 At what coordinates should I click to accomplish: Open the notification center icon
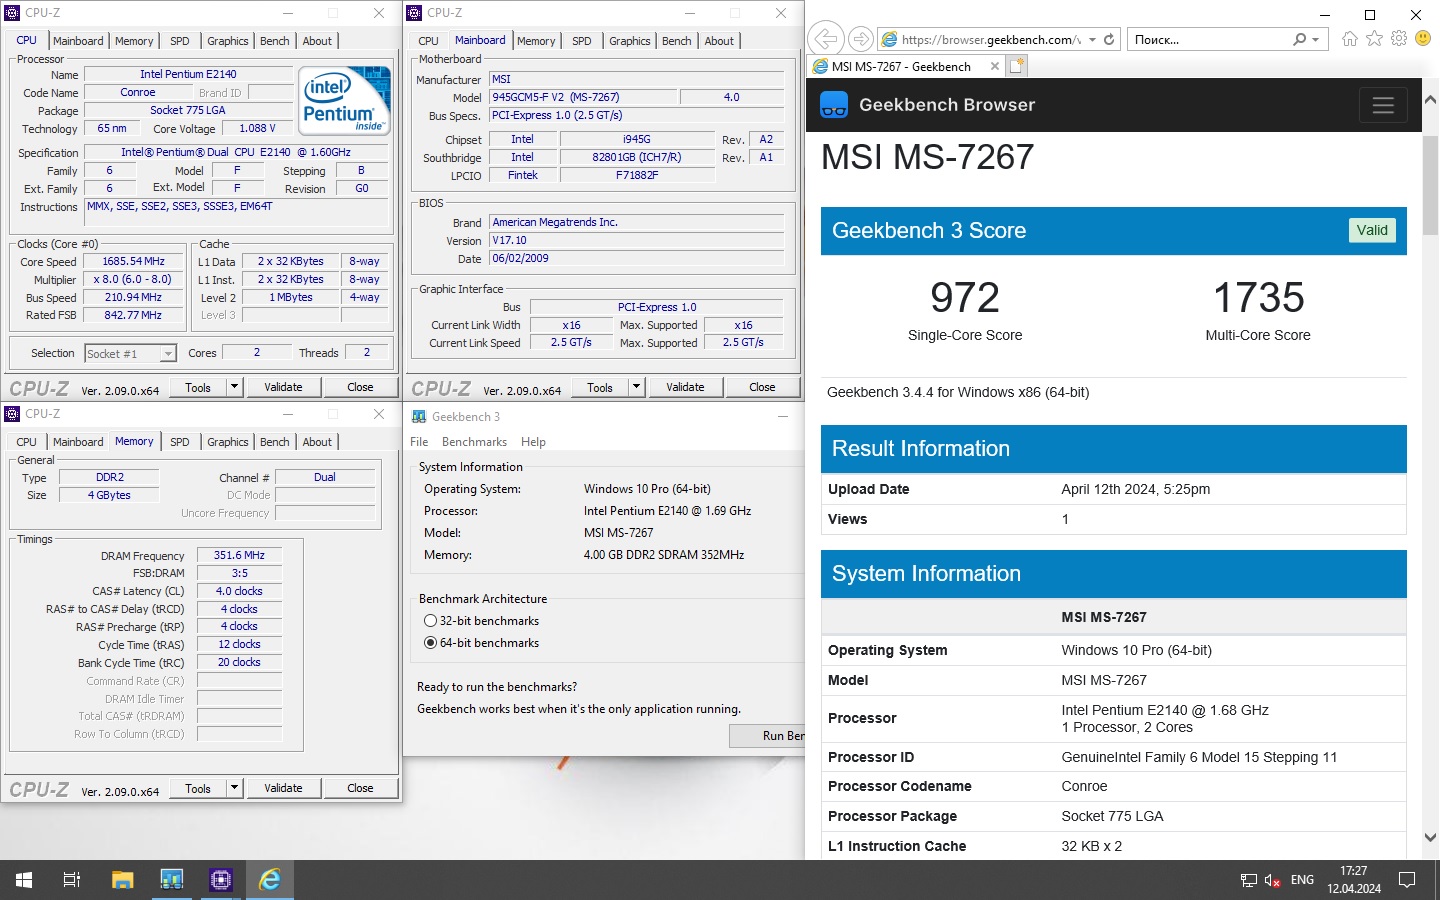[x=1407, y=880]
